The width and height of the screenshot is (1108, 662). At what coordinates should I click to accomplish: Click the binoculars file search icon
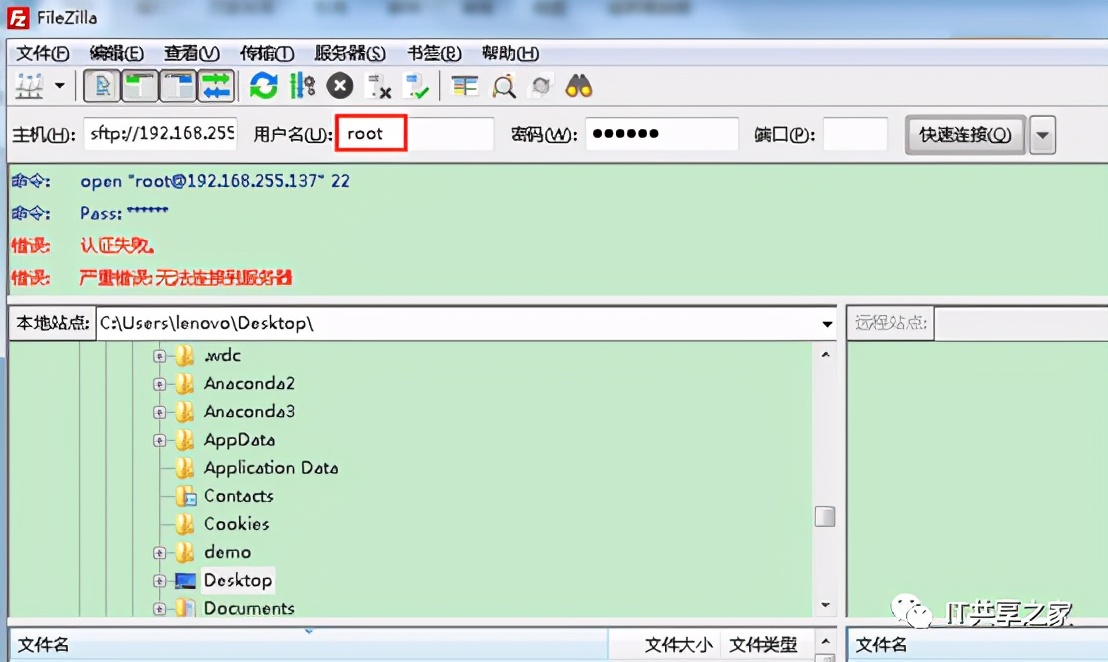click(579, 86)
